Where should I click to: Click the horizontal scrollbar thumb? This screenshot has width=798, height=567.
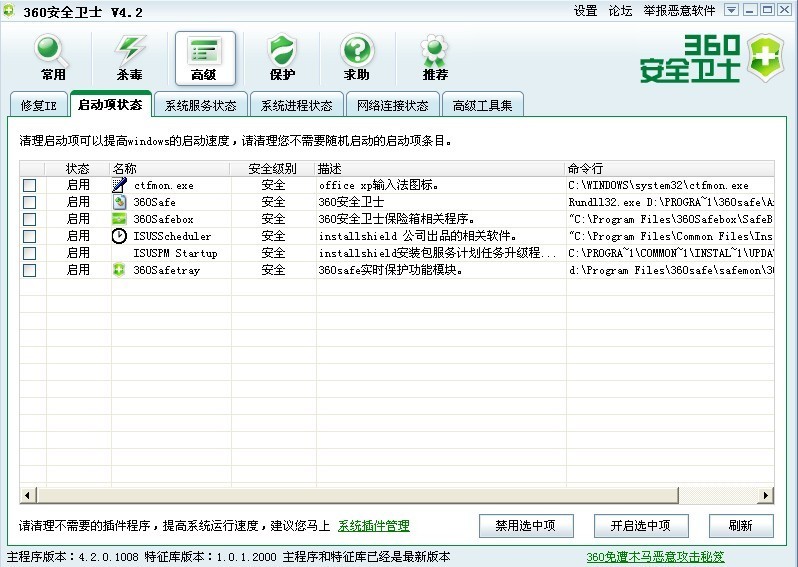(357, 495)
